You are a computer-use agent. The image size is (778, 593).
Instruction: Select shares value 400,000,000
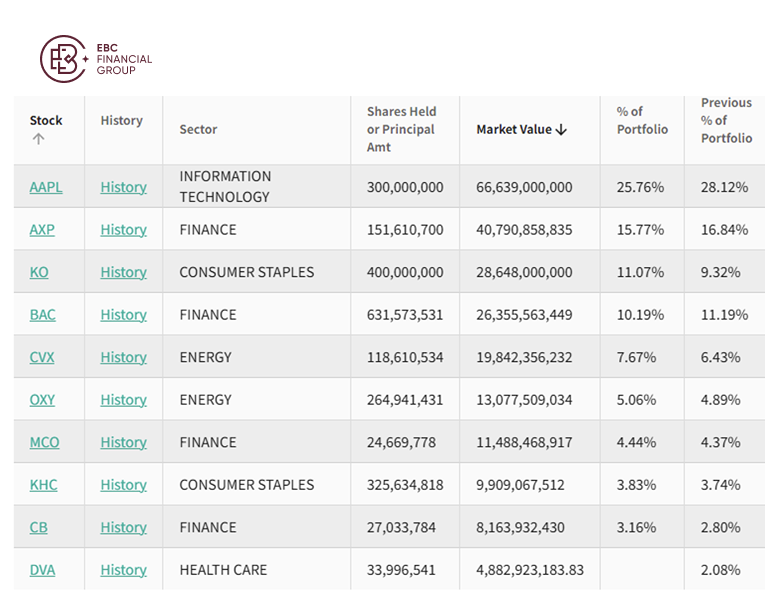coord(405,272)
